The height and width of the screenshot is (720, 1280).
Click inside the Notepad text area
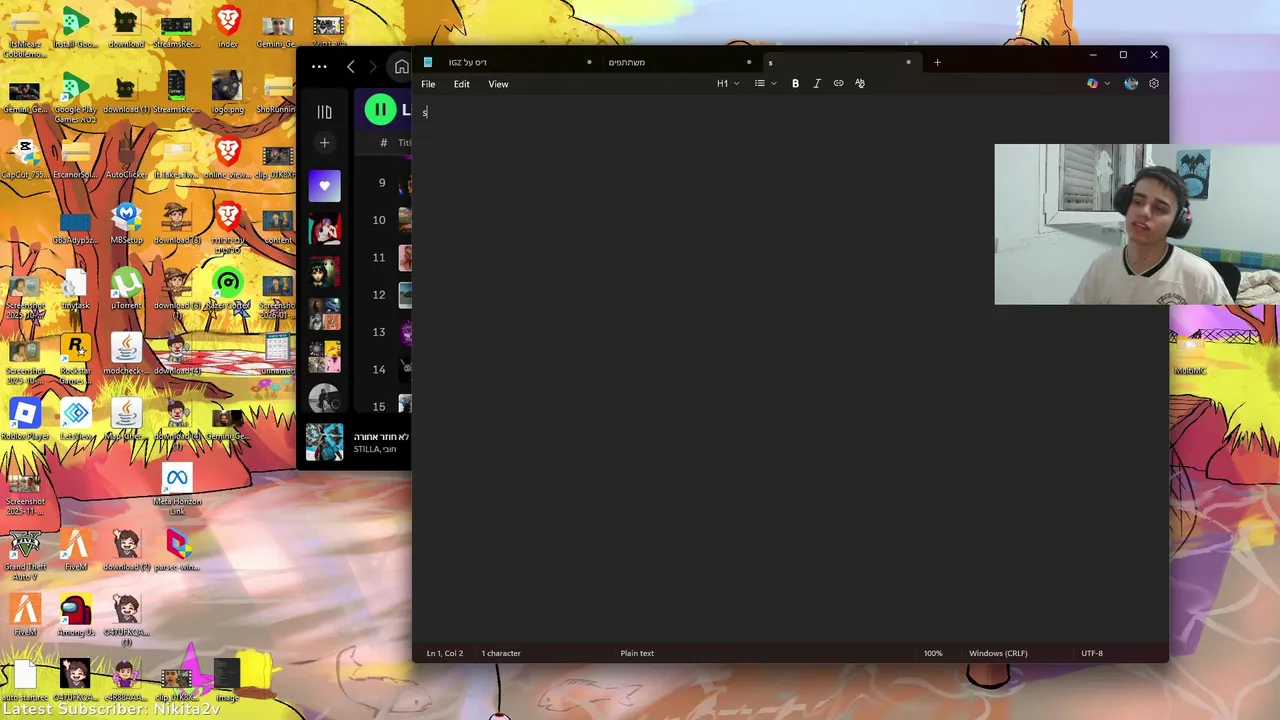tap(790, 370)
